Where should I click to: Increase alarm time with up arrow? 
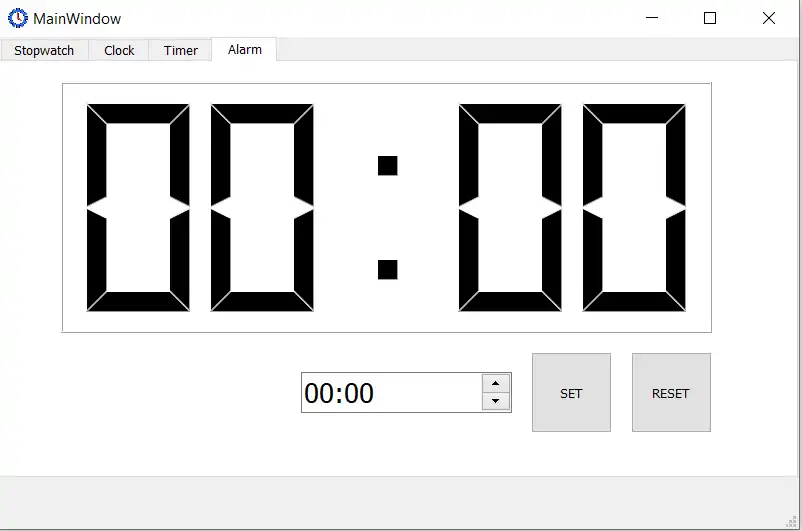click(496, 383)
